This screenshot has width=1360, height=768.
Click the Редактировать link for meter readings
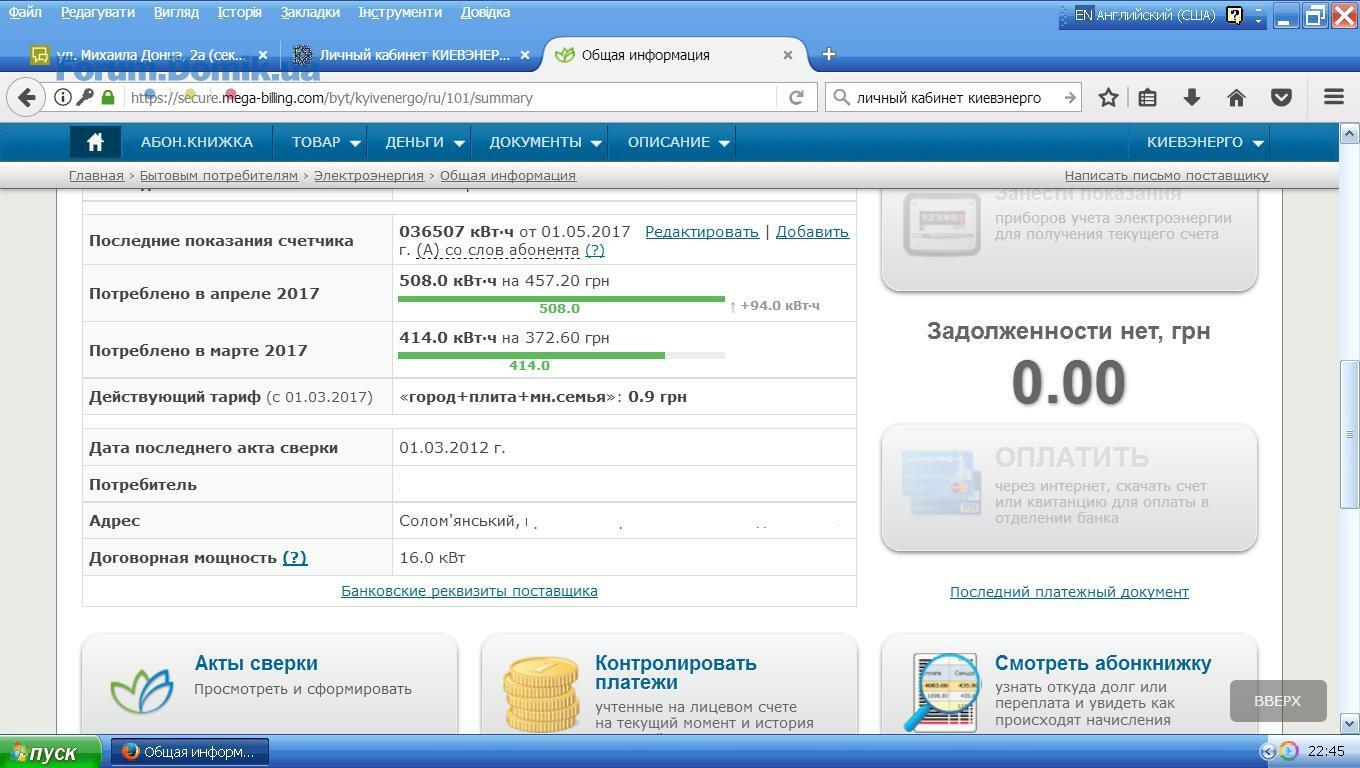tap(702, 231)
